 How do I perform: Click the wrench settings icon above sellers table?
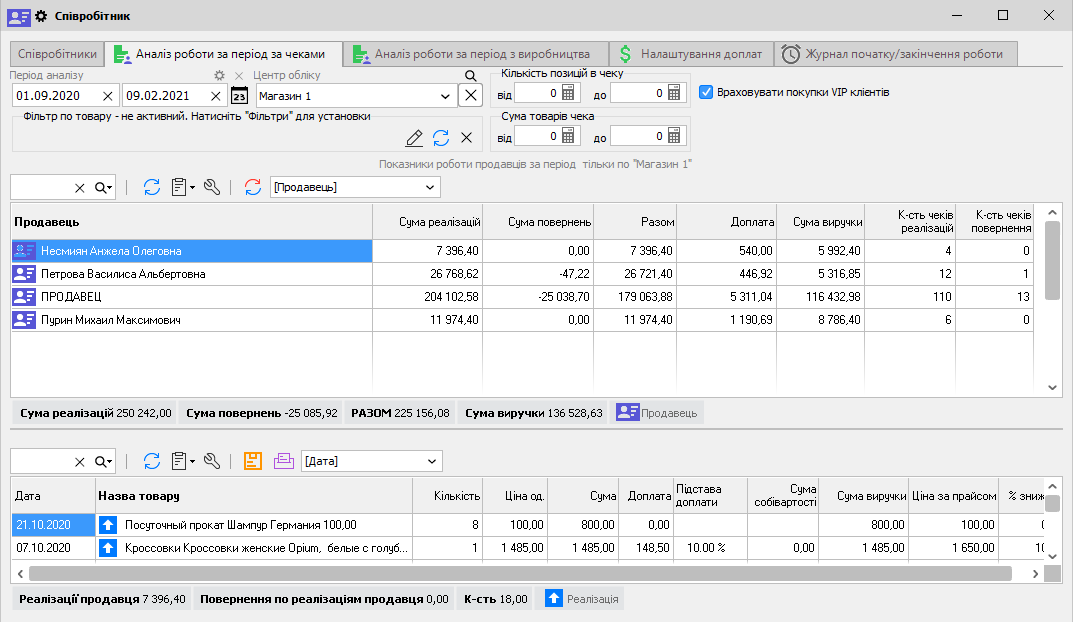211,187
